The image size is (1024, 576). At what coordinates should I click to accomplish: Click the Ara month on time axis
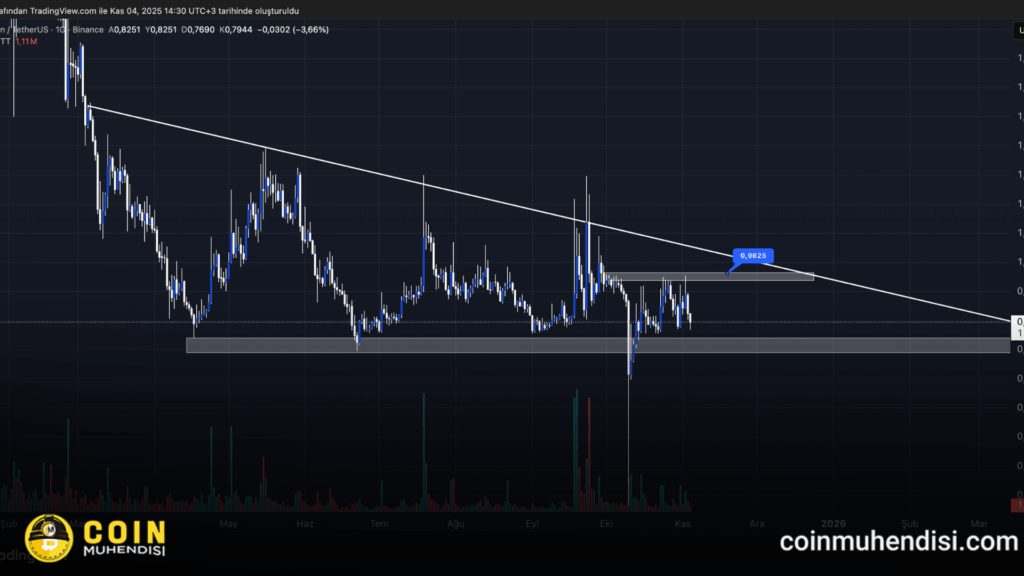[x=757, y=523]
